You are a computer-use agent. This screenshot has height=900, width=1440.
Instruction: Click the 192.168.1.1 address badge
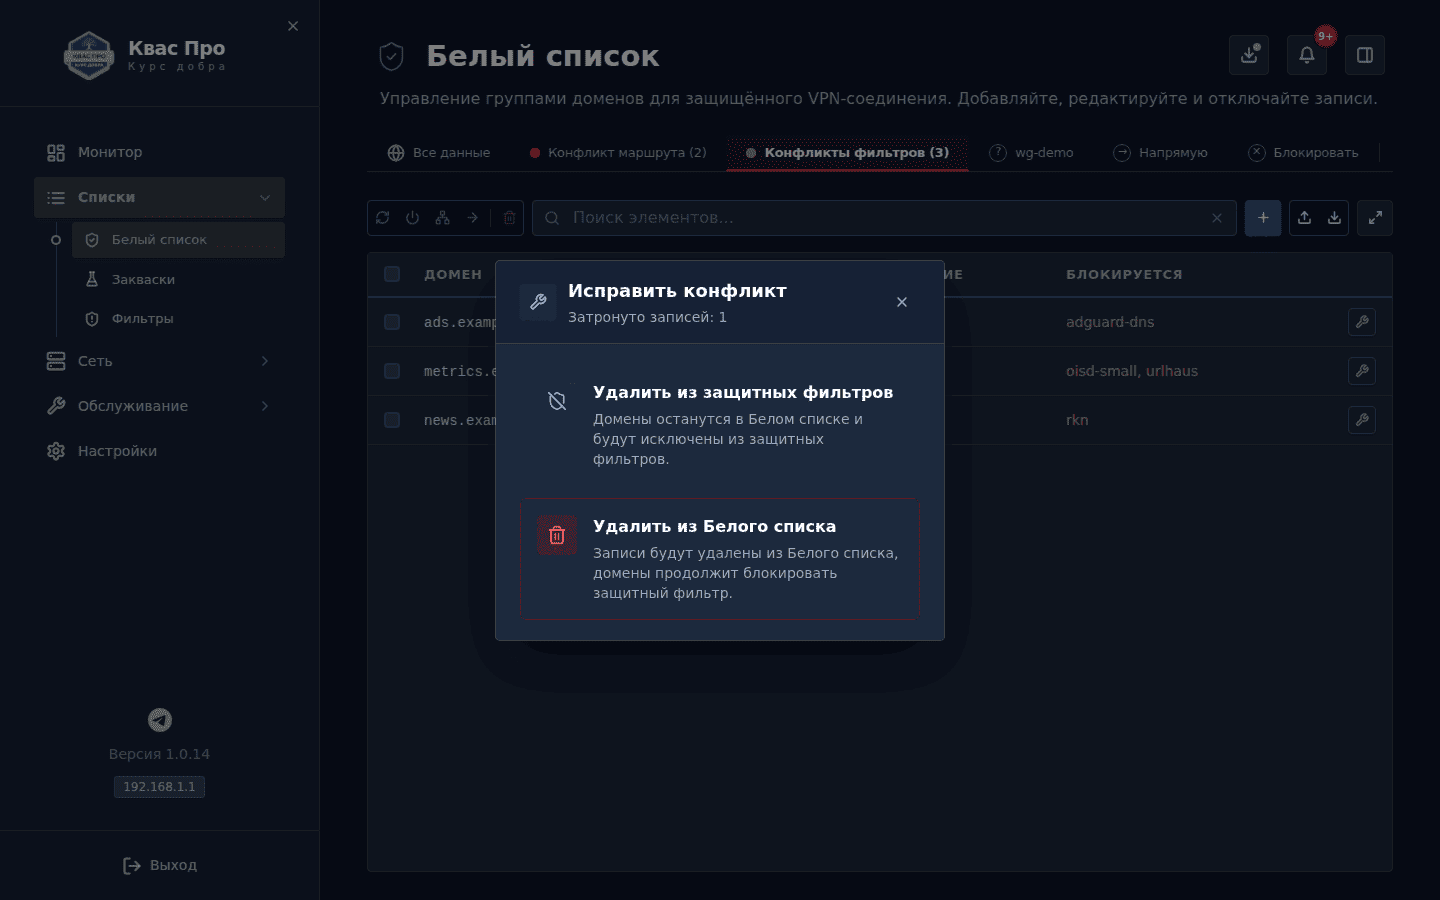click(160, 787)
